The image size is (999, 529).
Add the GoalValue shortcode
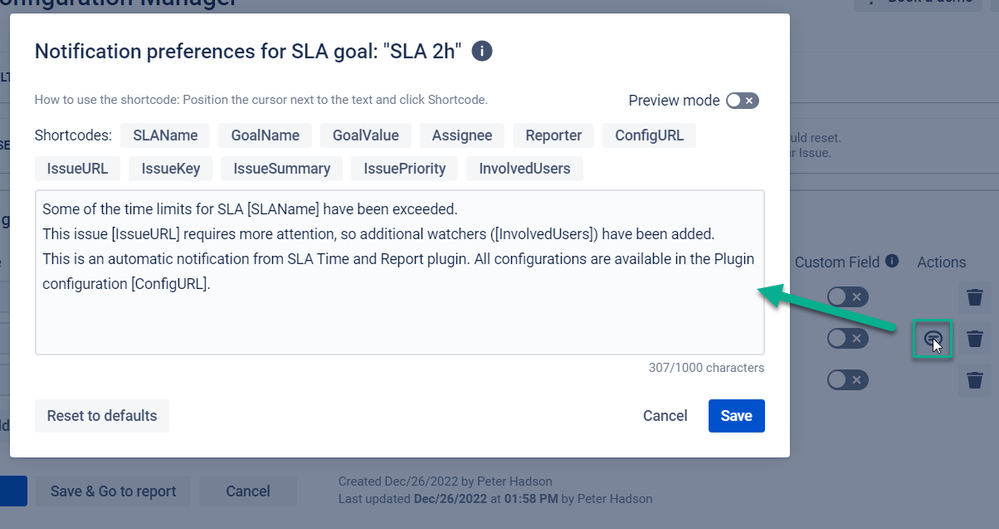[366, 135]
